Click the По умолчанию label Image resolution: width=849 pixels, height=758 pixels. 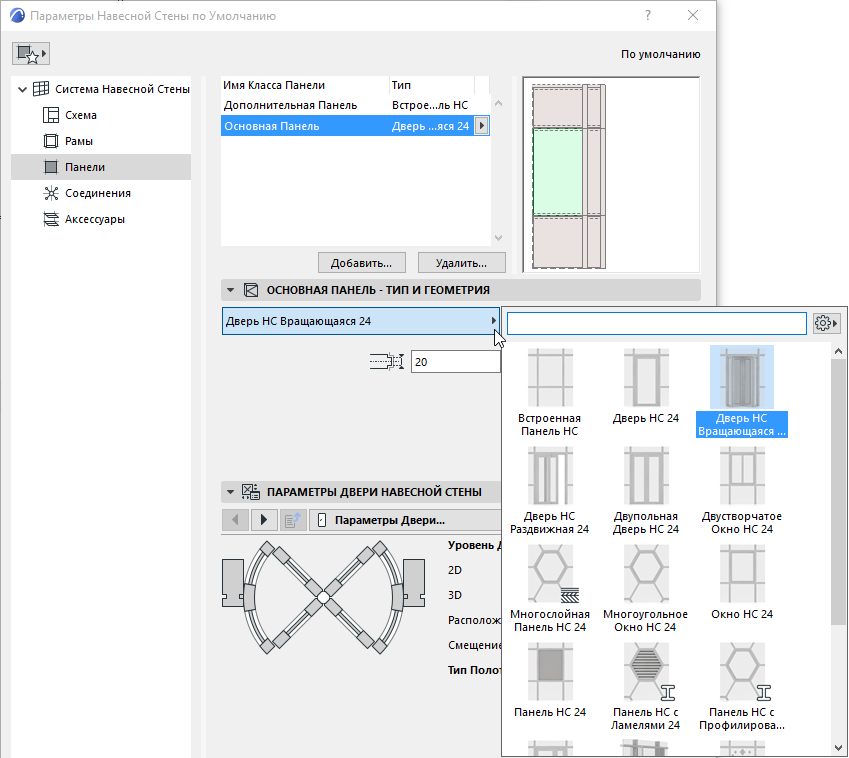pyautogui.click(x=661, y=54)
